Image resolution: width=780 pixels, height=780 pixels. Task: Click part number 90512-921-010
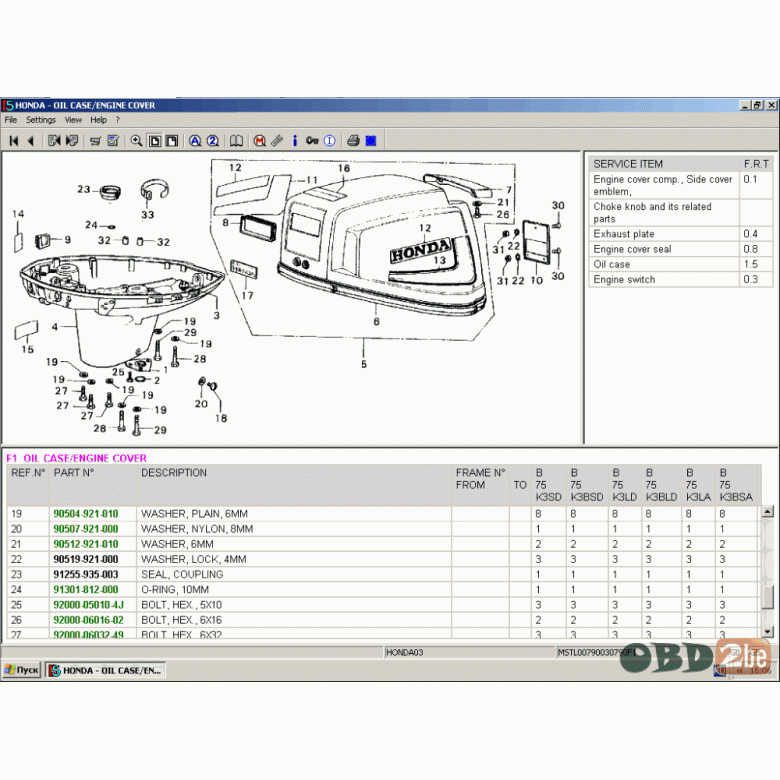click(x=86, y=544)
